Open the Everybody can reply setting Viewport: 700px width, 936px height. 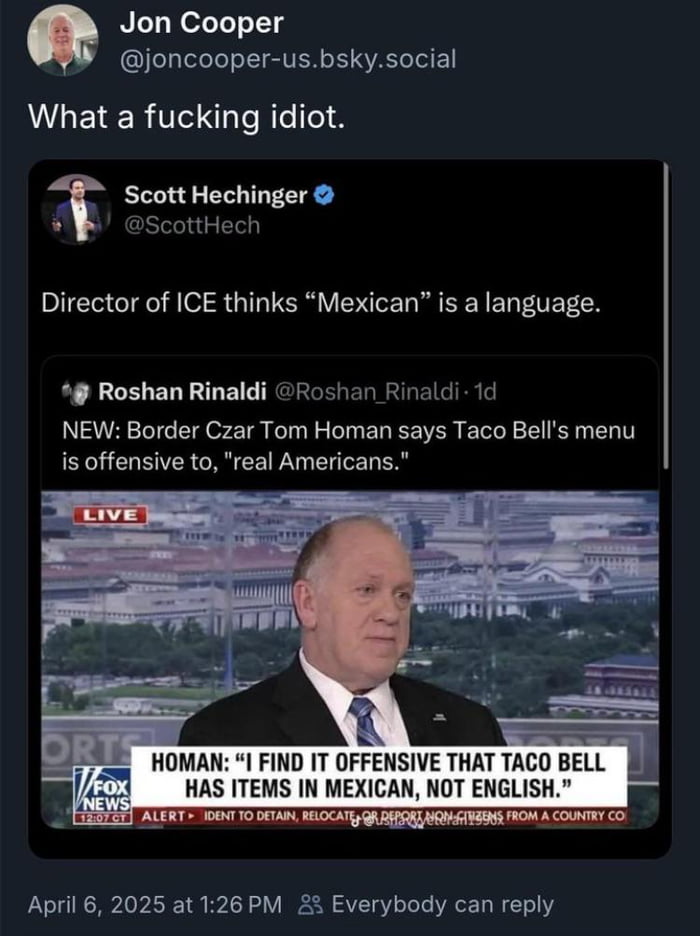[441, 905]
